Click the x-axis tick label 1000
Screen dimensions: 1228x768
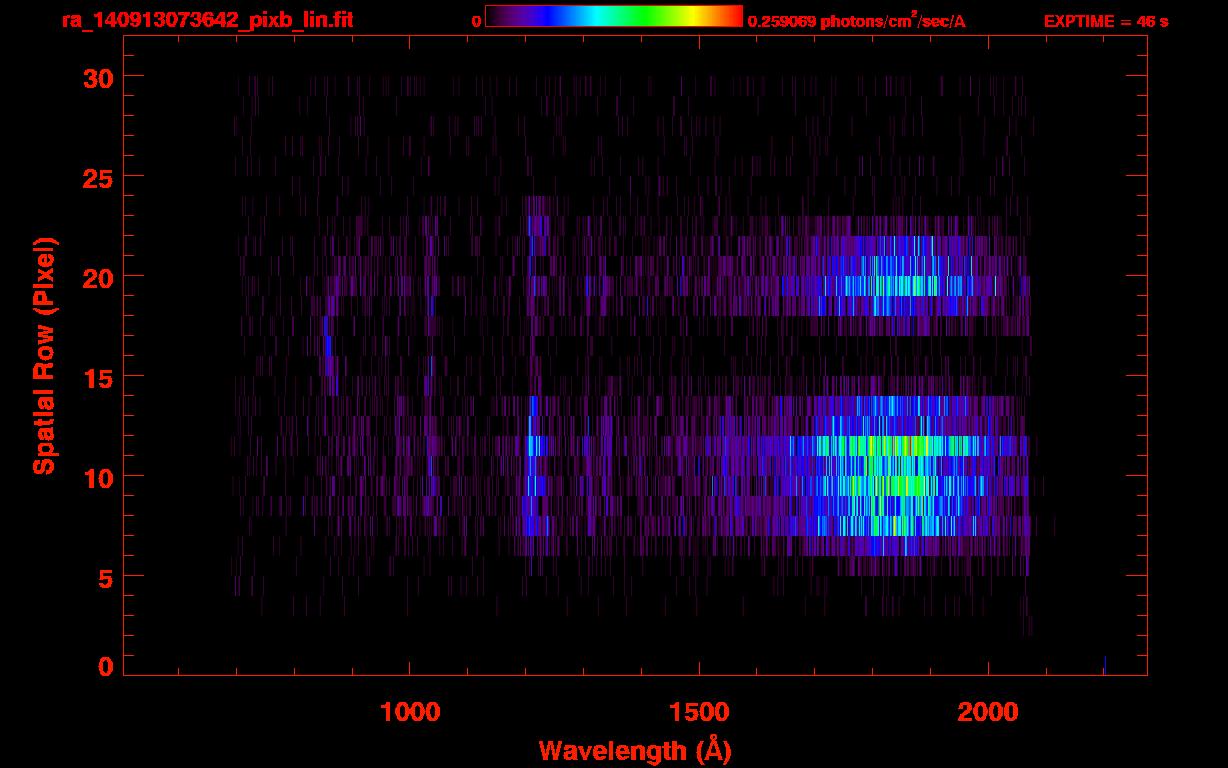click(410, 712)
